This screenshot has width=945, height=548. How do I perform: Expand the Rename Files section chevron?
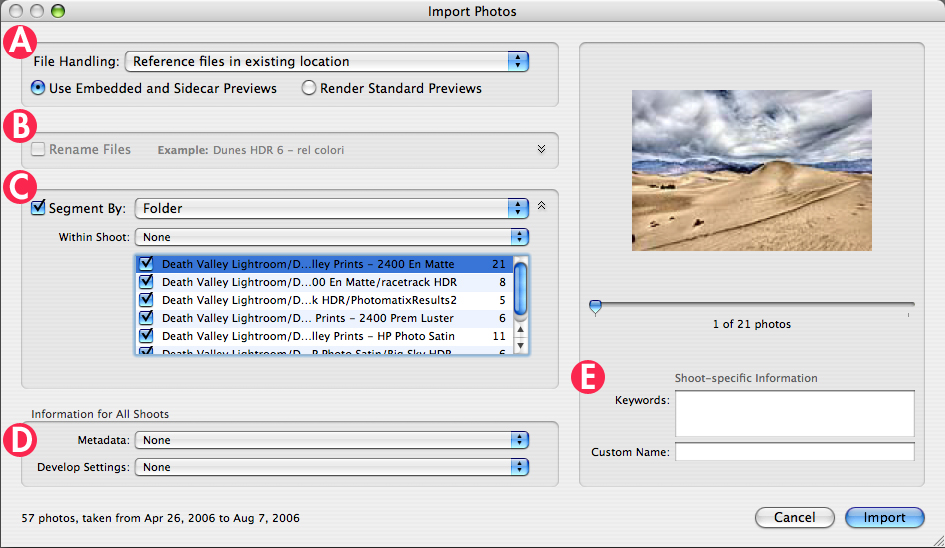(541, 150)
